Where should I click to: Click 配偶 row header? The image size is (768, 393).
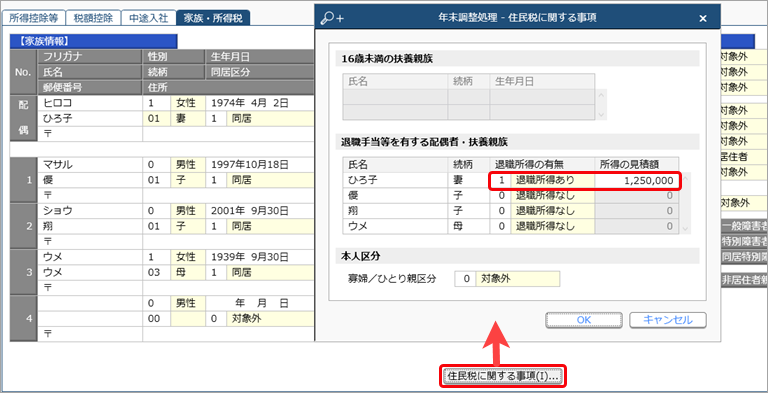pyautogui.click(x=24, y=119)
